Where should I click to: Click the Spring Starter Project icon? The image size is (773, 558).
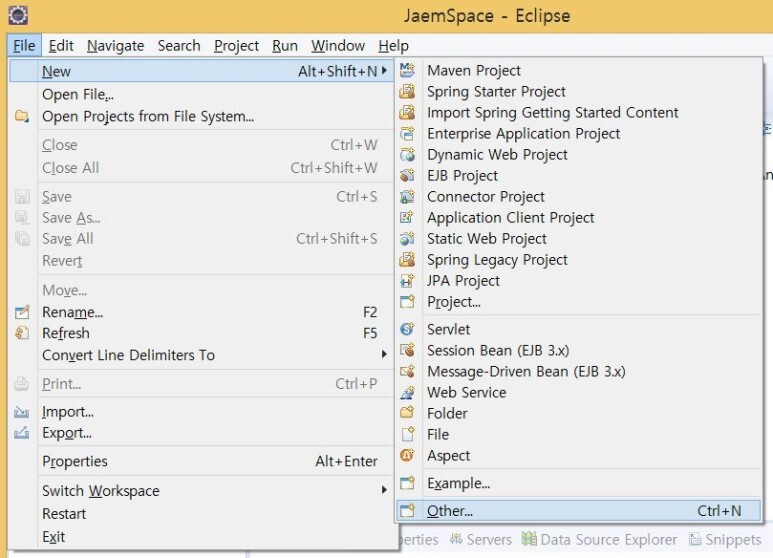[407, 92]
